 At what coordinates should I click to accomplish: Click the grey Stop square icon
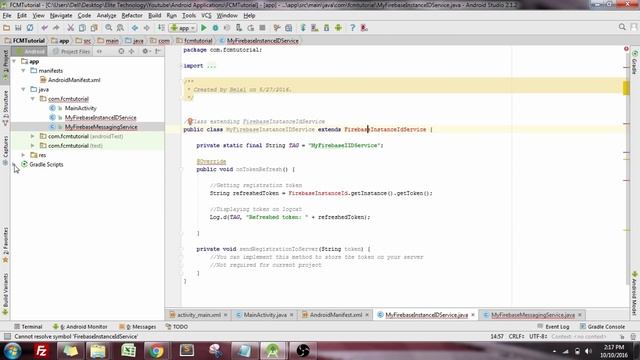(x=262, y=28)
